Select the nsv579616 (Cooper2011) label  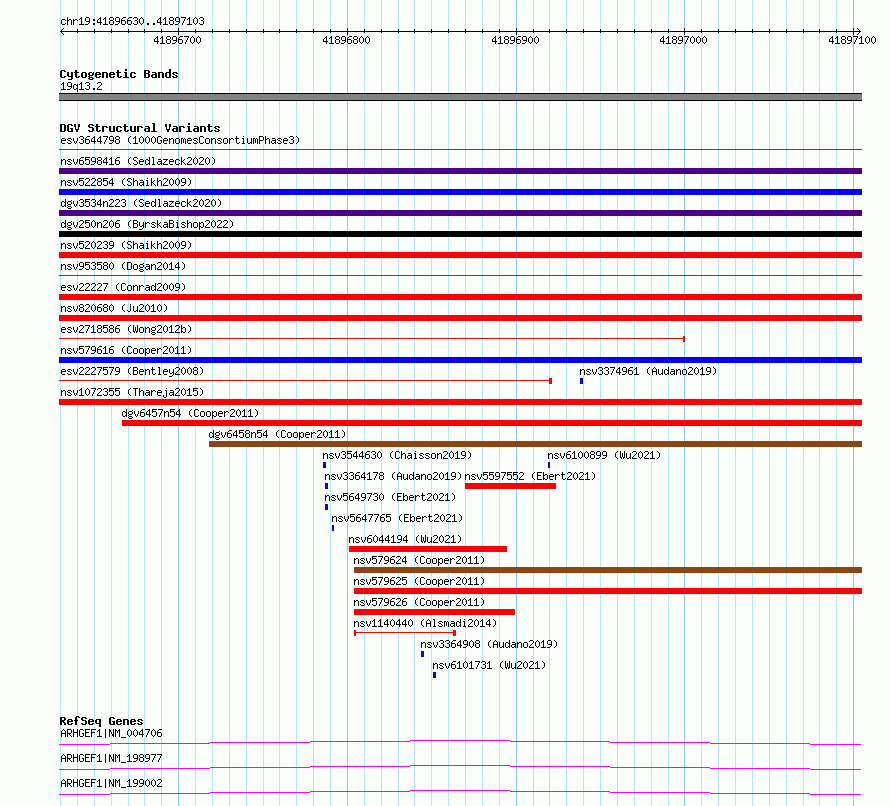(x=126, y=350)
